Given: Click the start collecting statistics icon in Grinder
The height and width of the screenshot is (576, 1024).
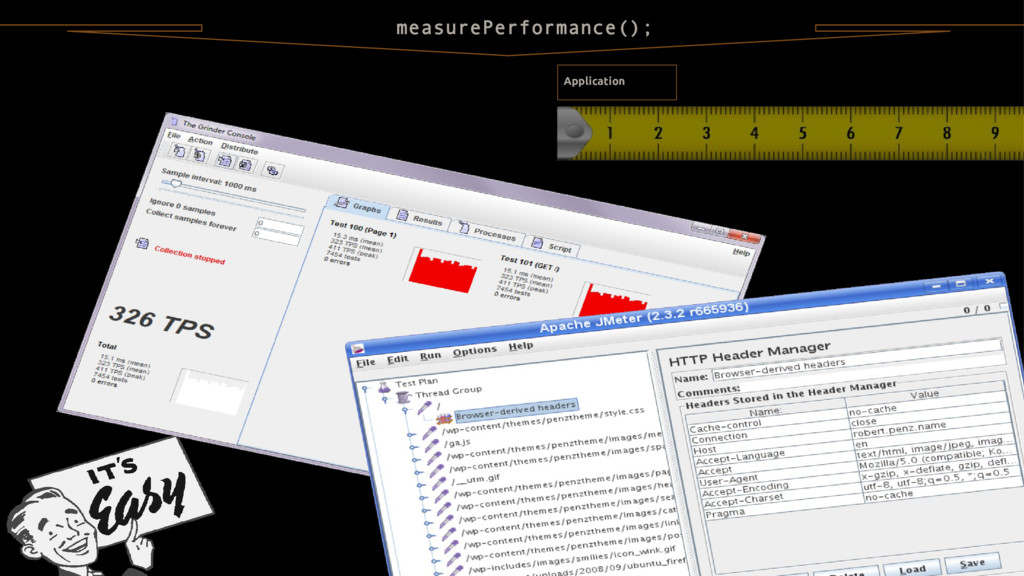Looking at the screenshot, I should 224,161.
